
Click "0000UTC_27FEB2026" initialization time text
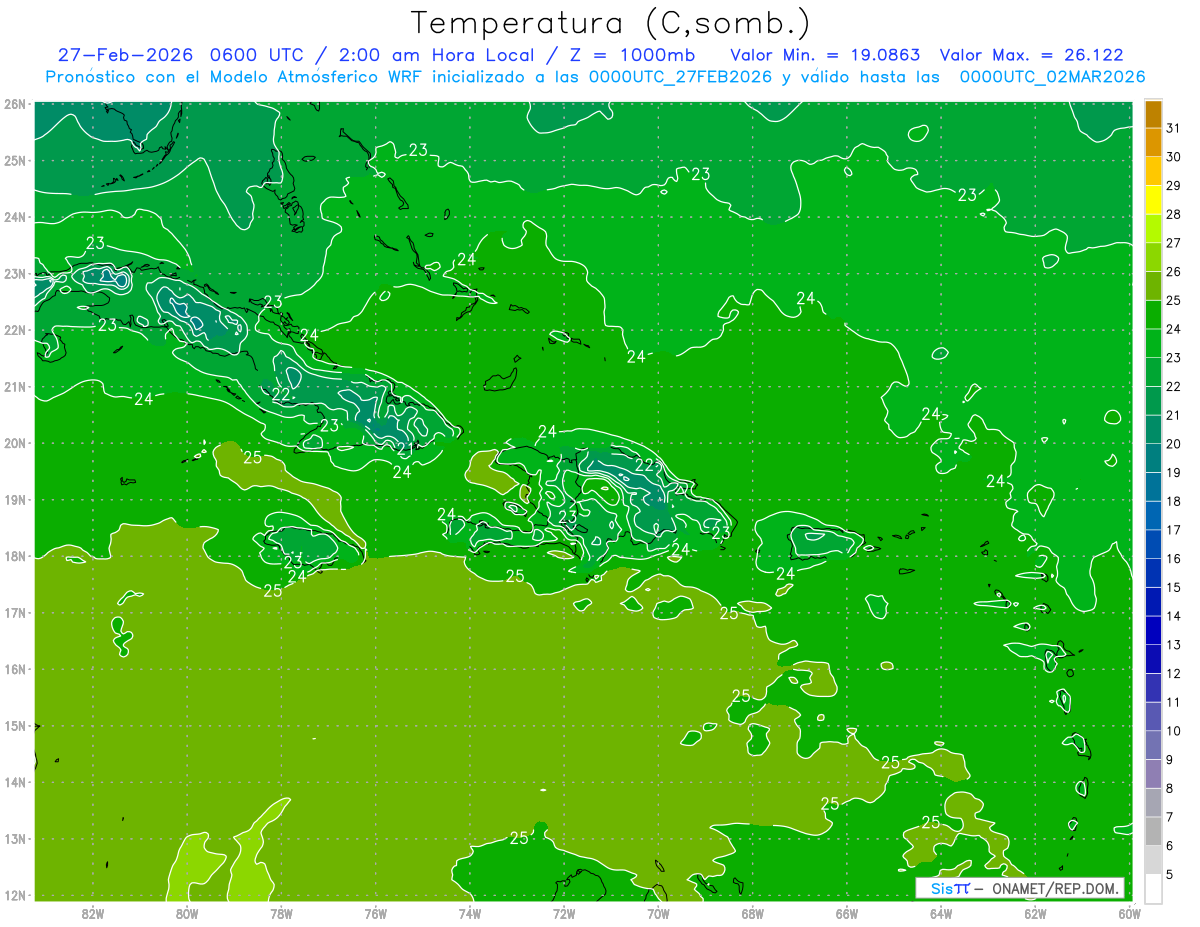[680, 76]
